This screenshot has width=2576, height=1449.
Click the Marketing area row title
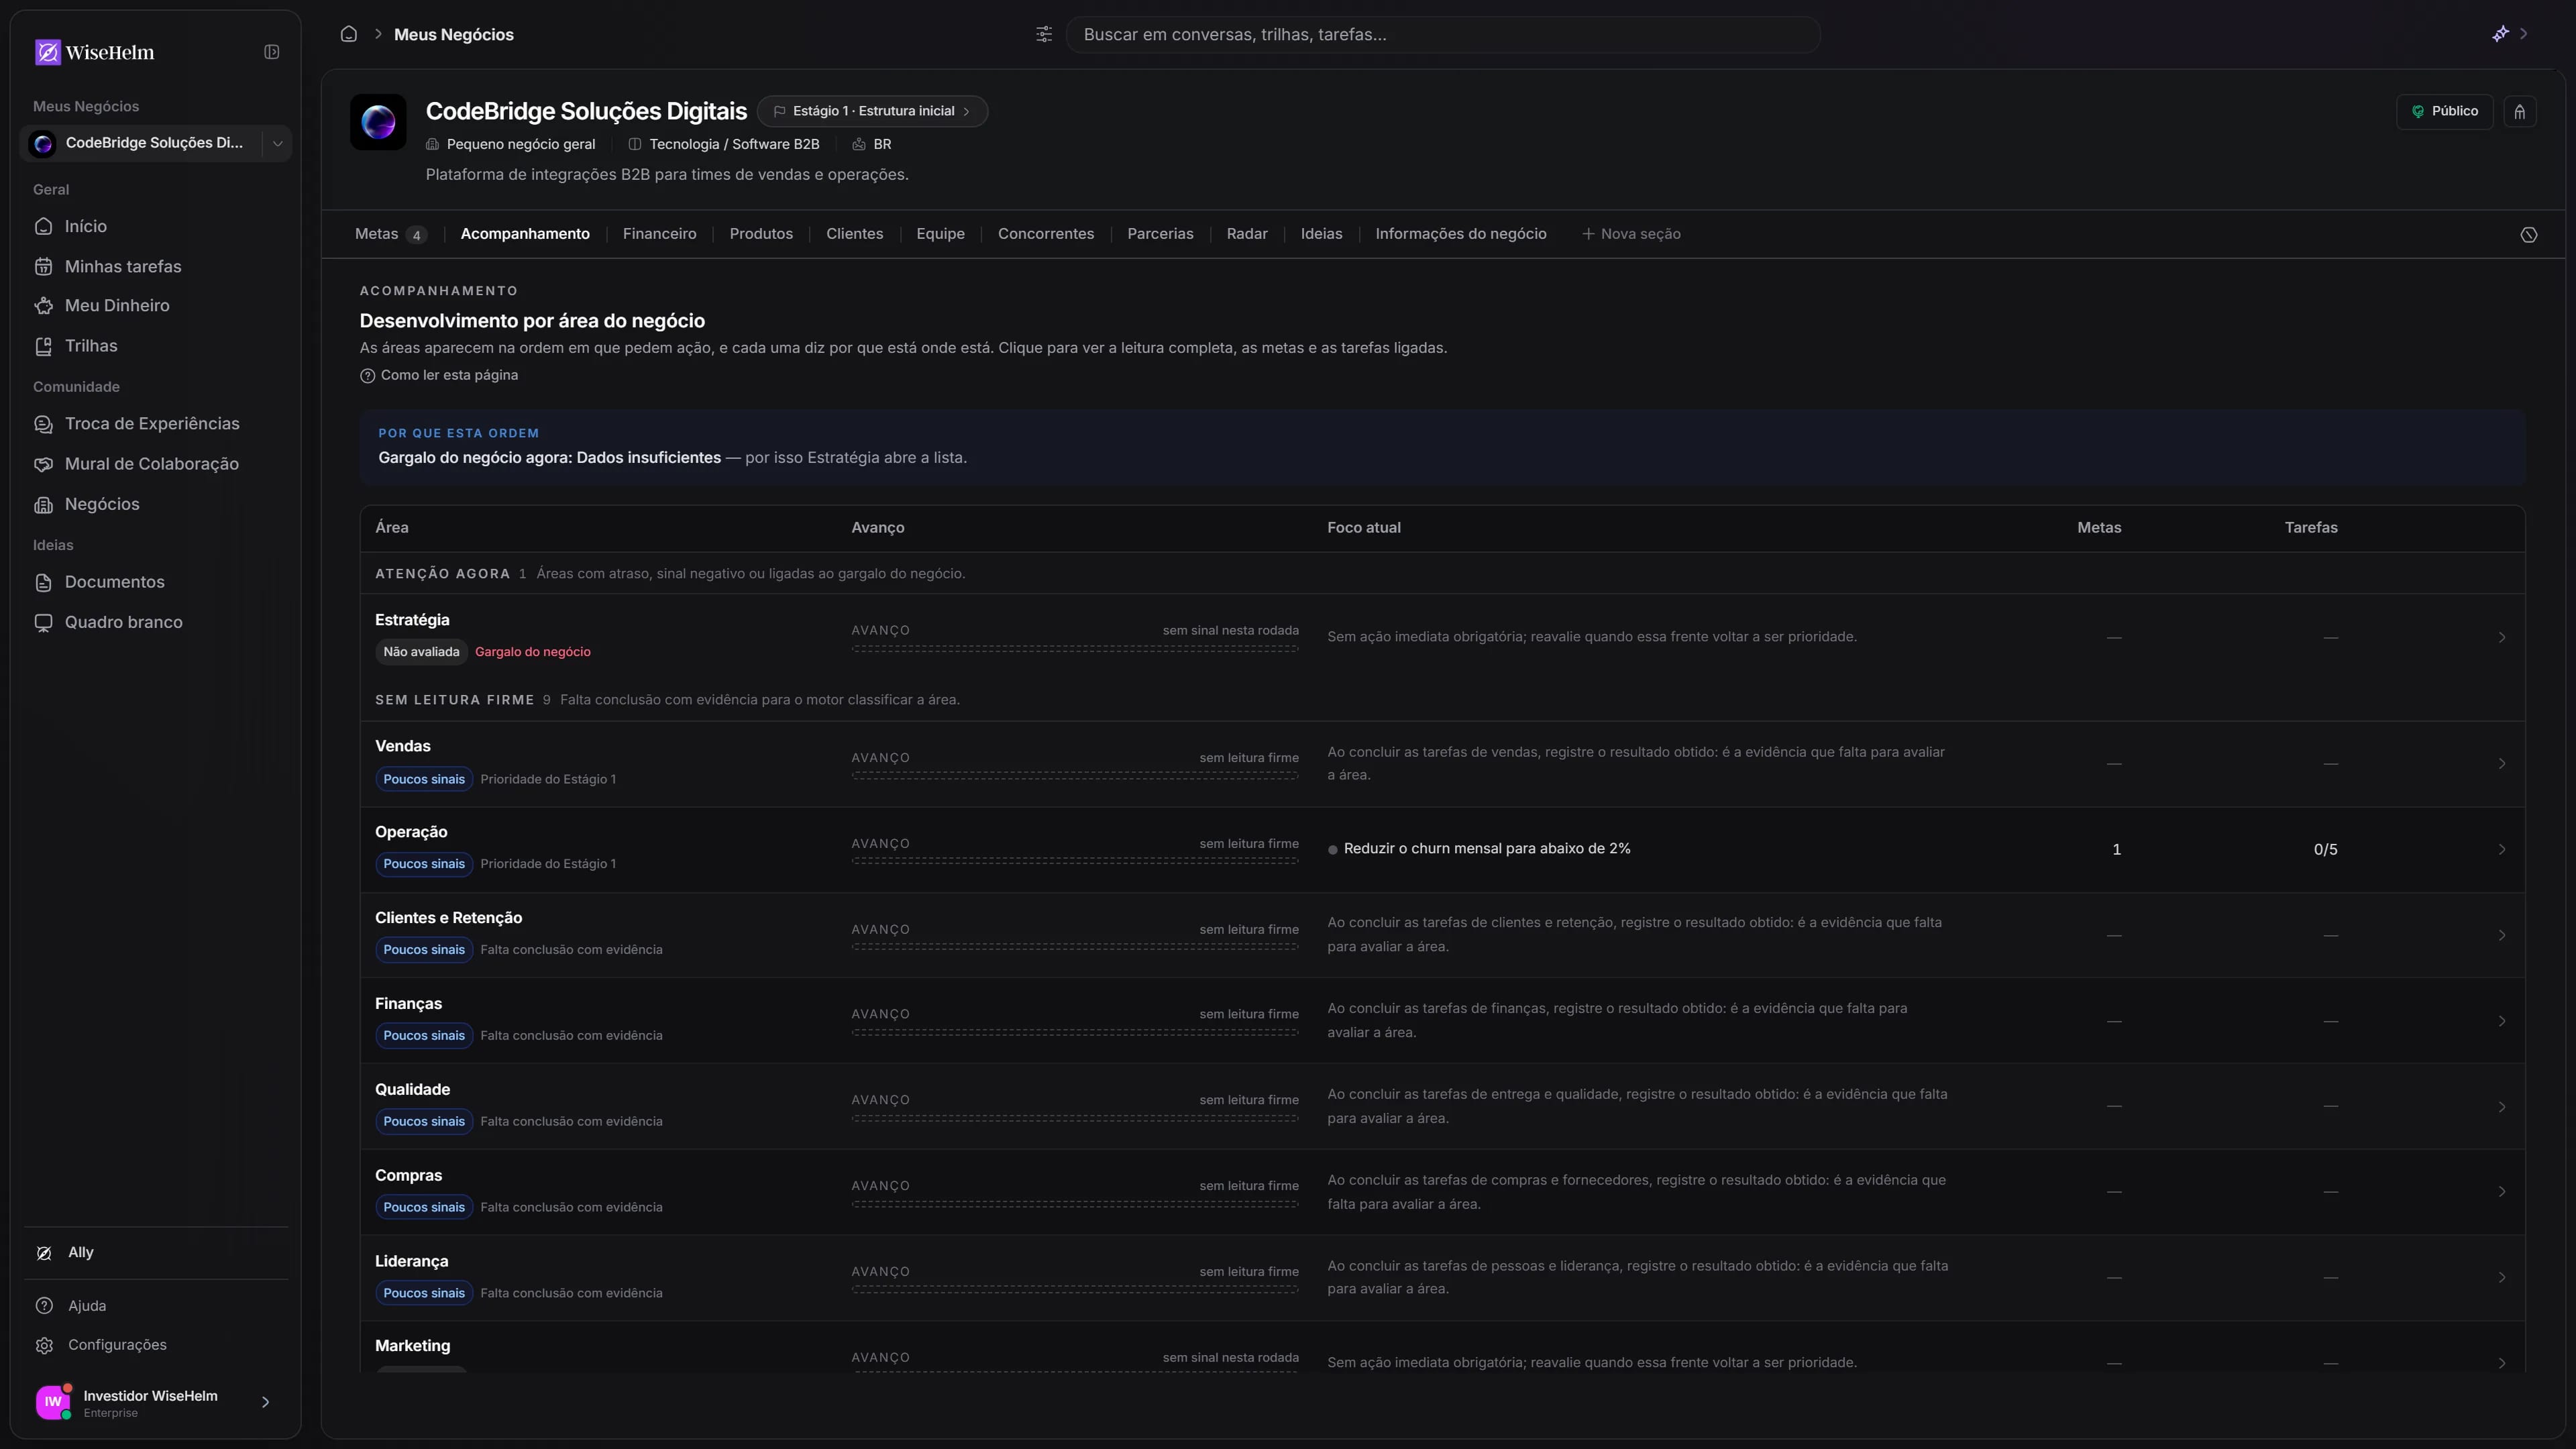coord(412,1346)
